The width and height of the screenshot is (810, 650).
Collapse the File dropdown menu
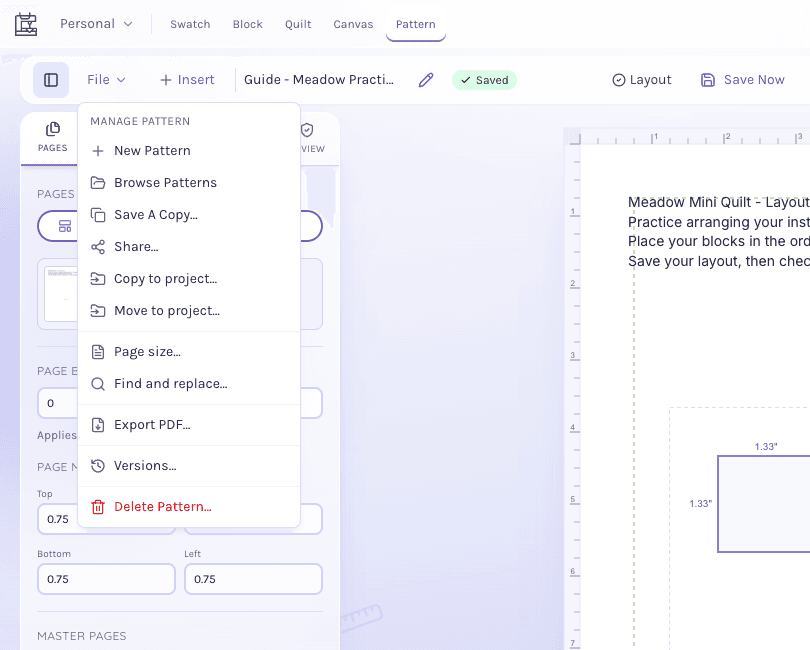point(106,80)
